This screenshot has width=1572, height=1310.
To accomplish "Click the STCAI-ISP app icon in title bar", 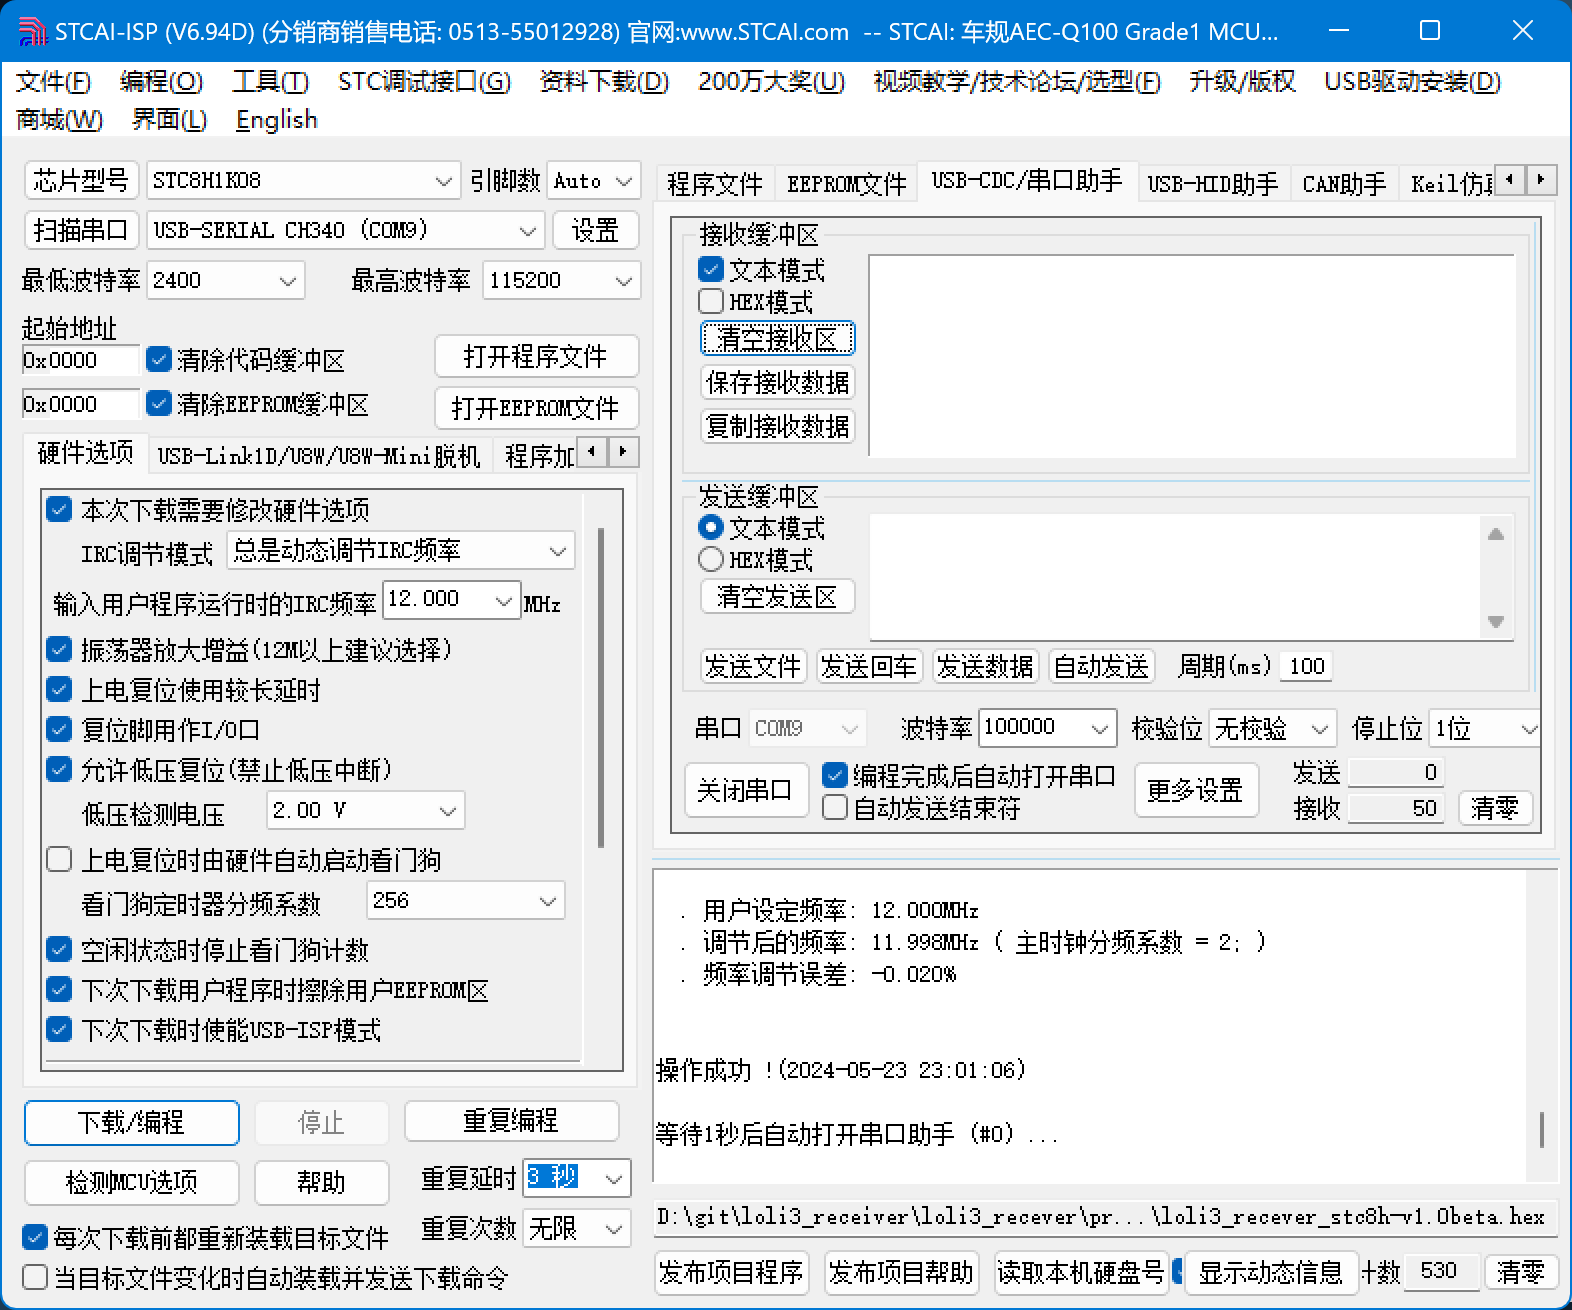I will pos(32,31).
